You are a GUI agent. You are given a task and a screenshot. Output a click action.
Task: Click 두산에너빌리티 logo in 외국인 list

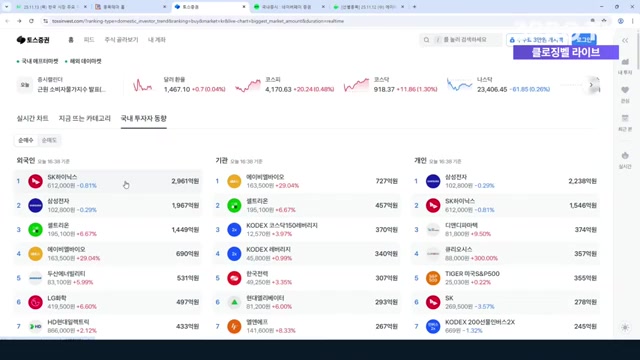tap(36, 278)
